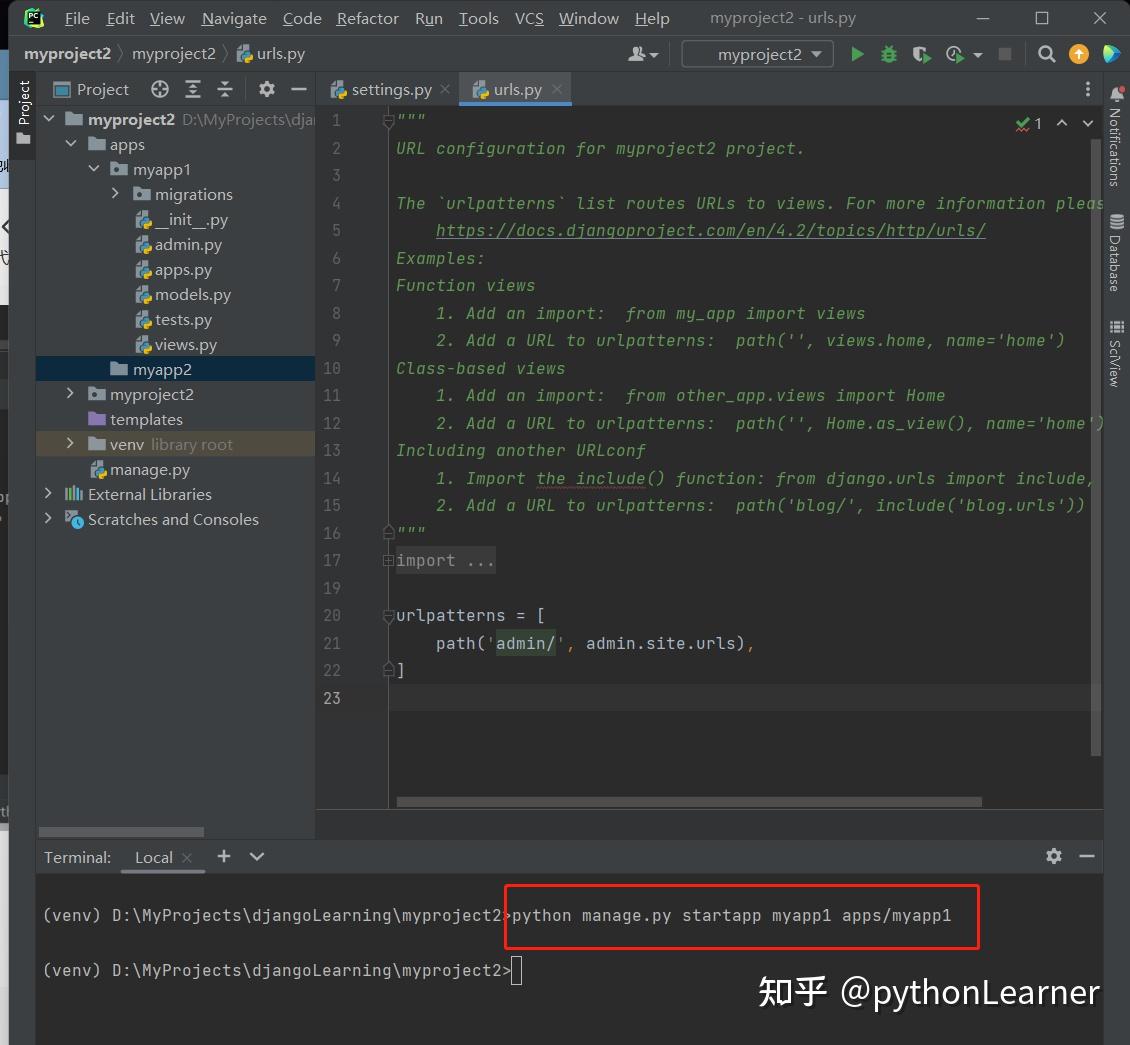
Task: Expand External Libraries node
Action: click(x=48, y=494)
